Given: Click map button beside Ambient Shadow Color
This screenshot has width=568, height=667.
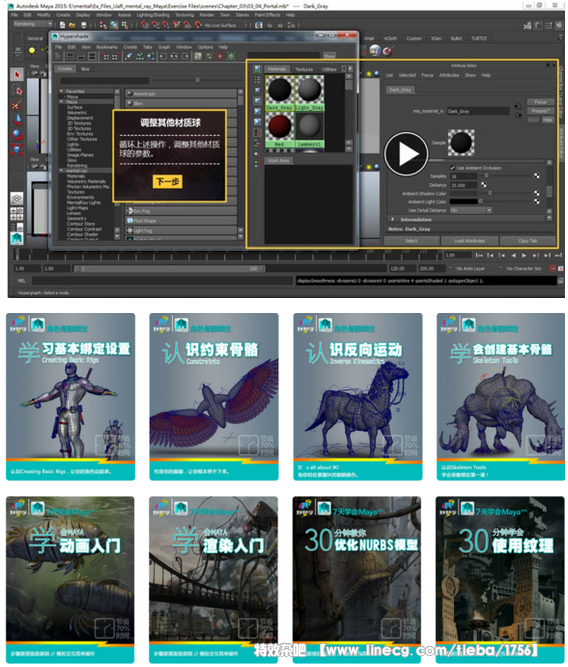Looking at the screenshot, I should (x=537, y=193).
